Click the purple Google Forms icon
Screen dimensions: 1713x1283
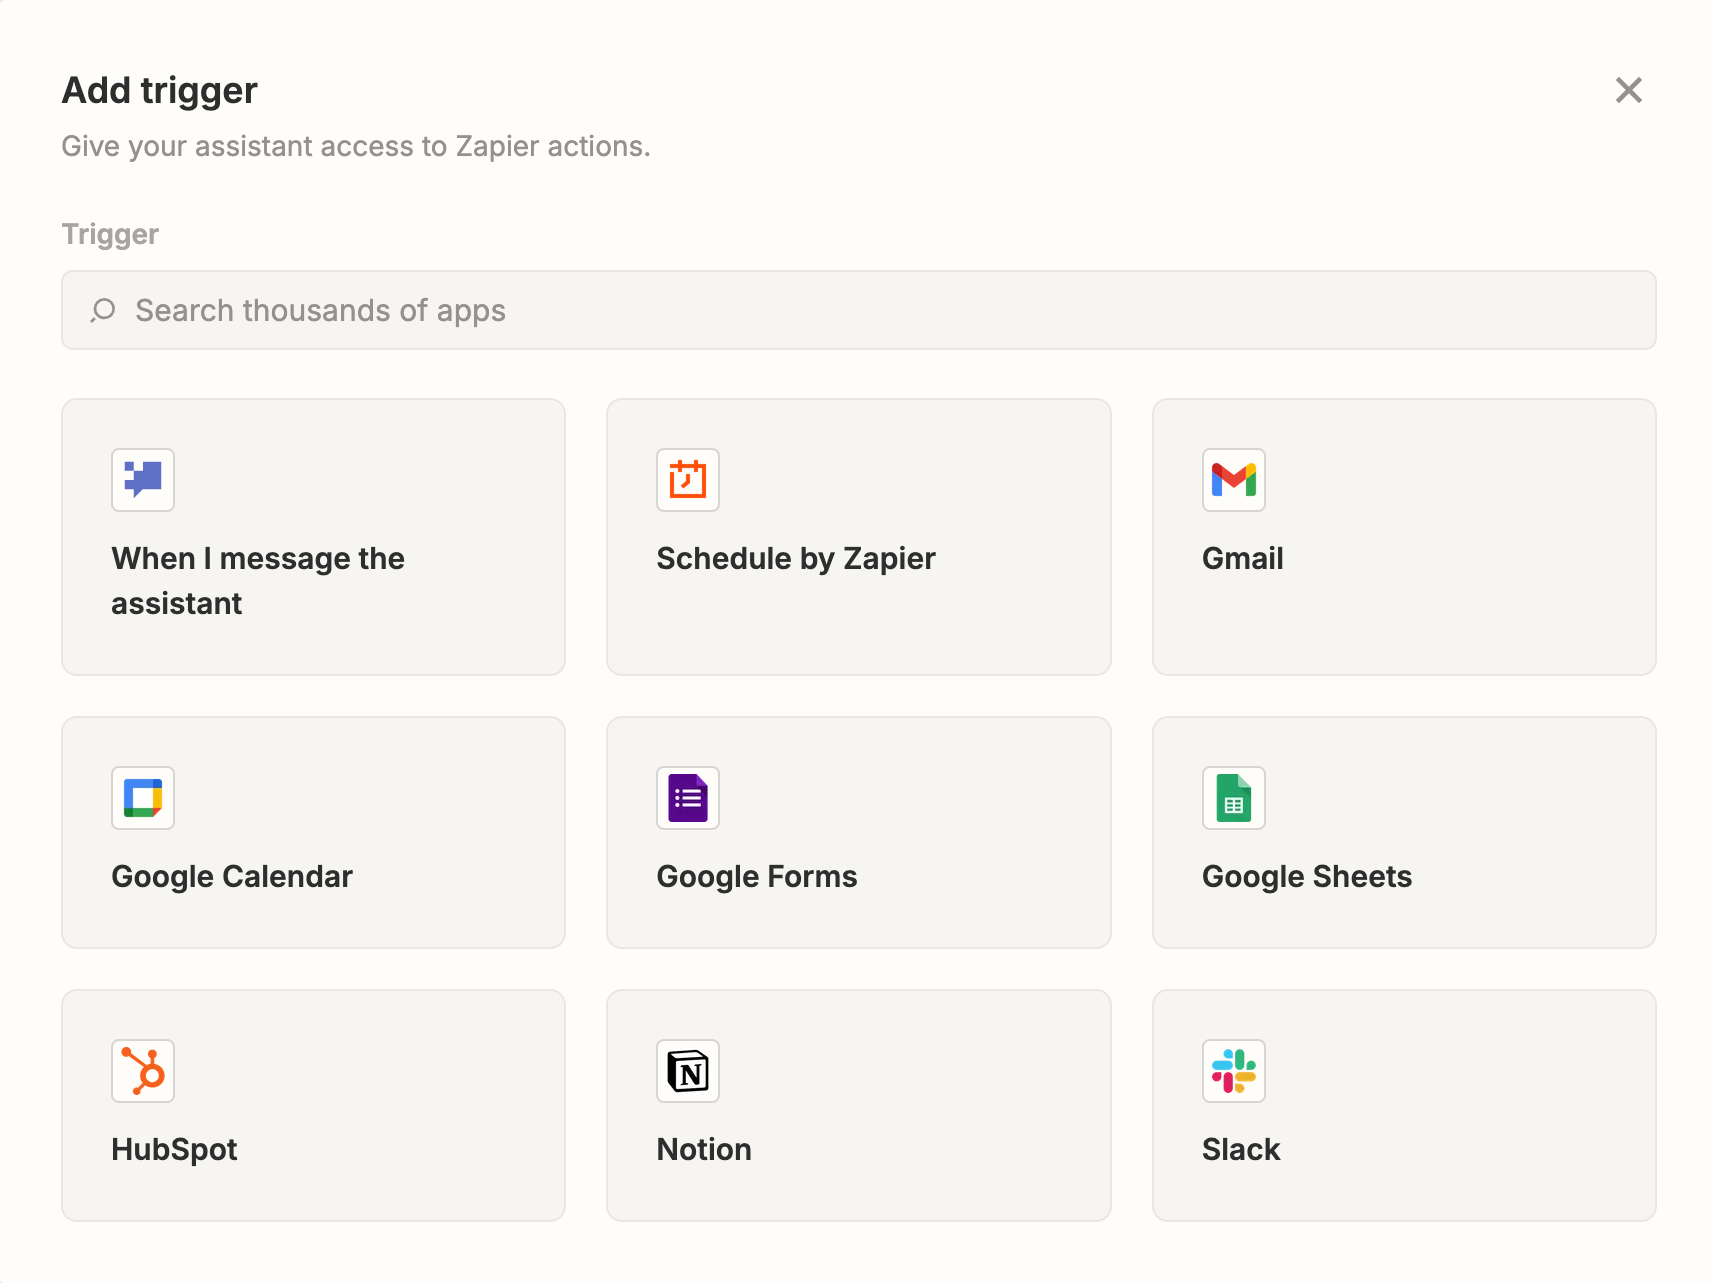pos(688,798)
